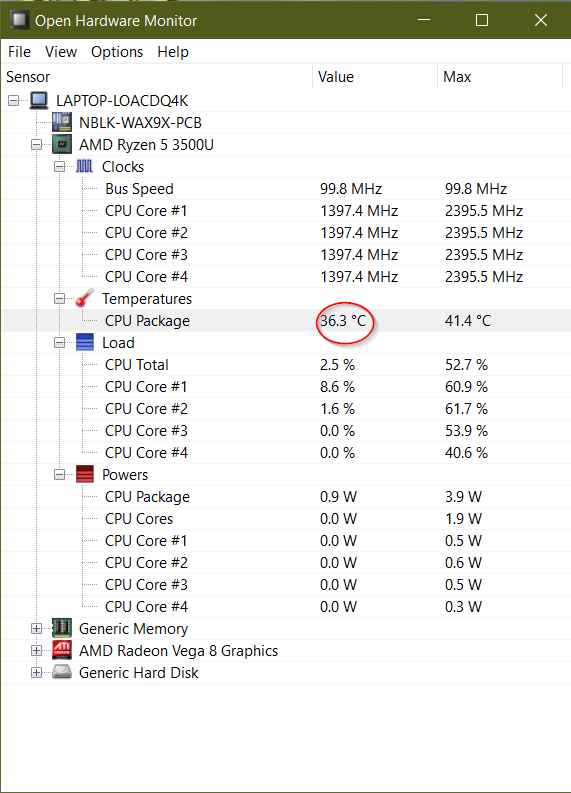Click the CPU chip icon for AMD Ryzen 5 3500U
The height and width of the screenshot is (793, 571).
[x=62, y=145]
